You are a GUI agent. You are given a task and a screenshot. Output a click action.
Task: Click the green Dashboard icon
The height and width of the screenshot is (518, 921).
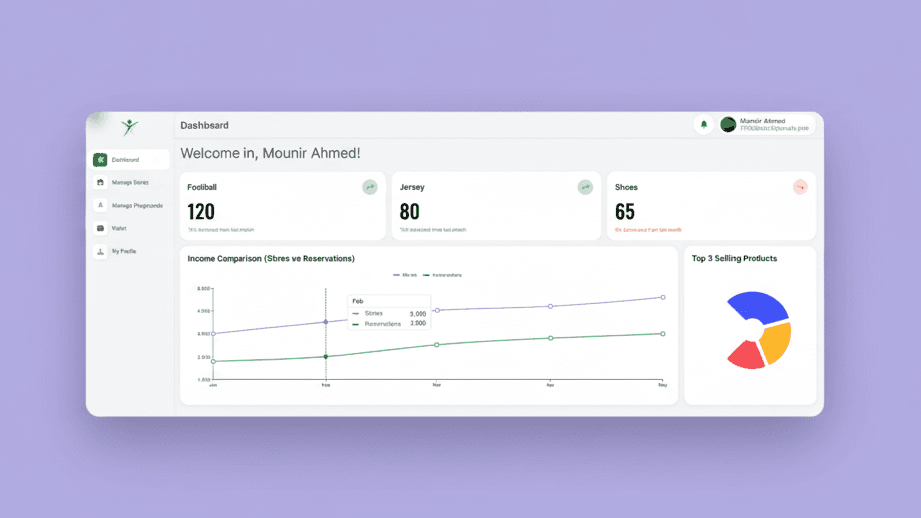(100, 160)
